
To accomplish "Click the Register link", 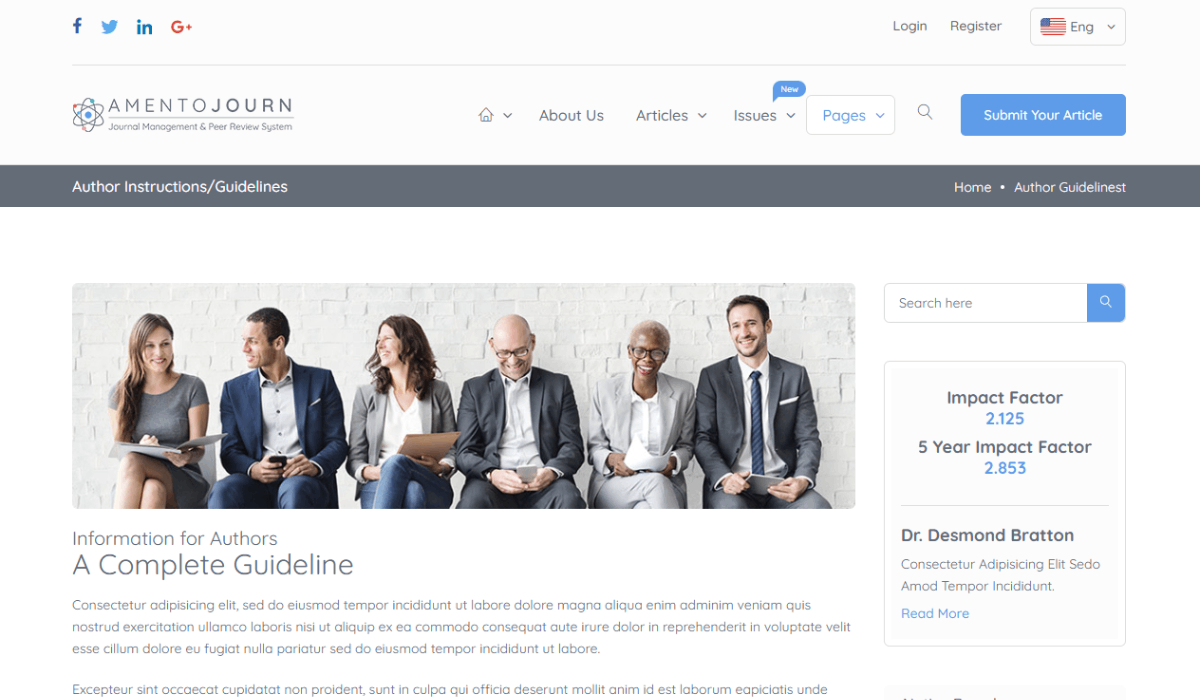I will (x=976, y=26).
